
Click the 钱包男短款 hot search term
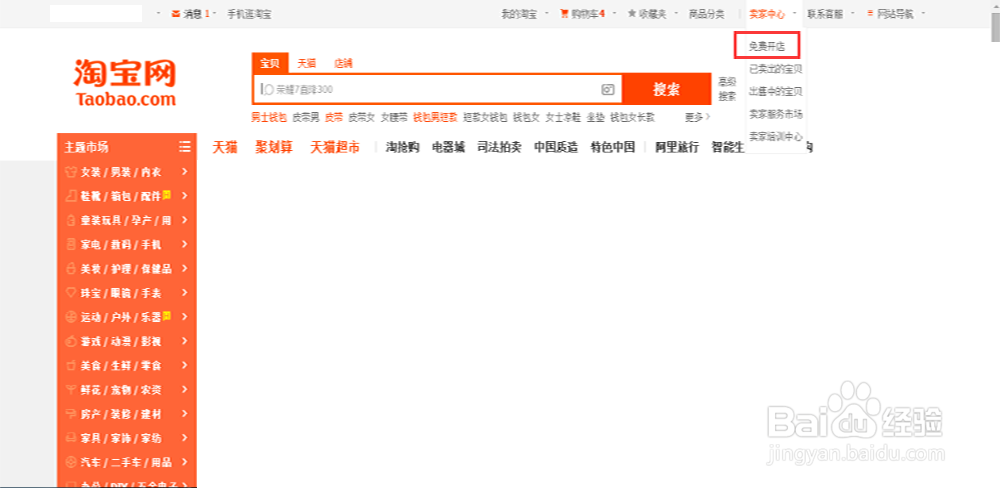436,117
